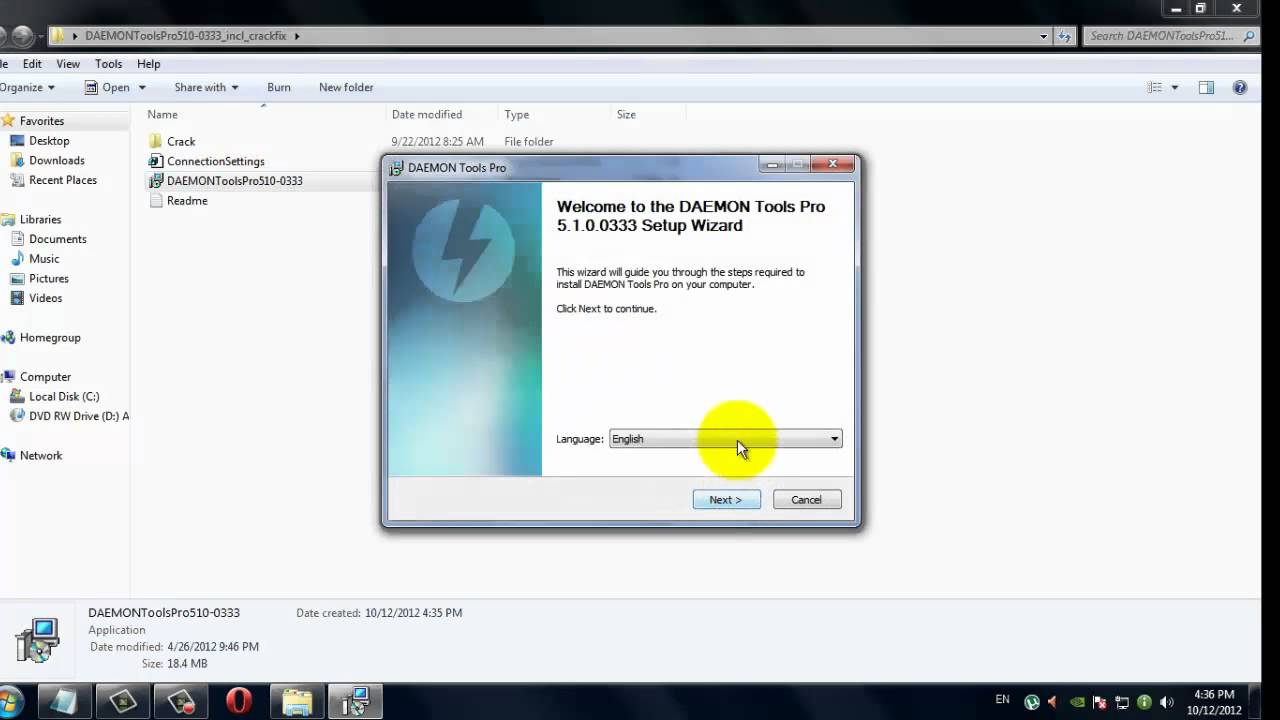
Task: Click the refresh button beside the address bar
Action: click(1066, 36)
